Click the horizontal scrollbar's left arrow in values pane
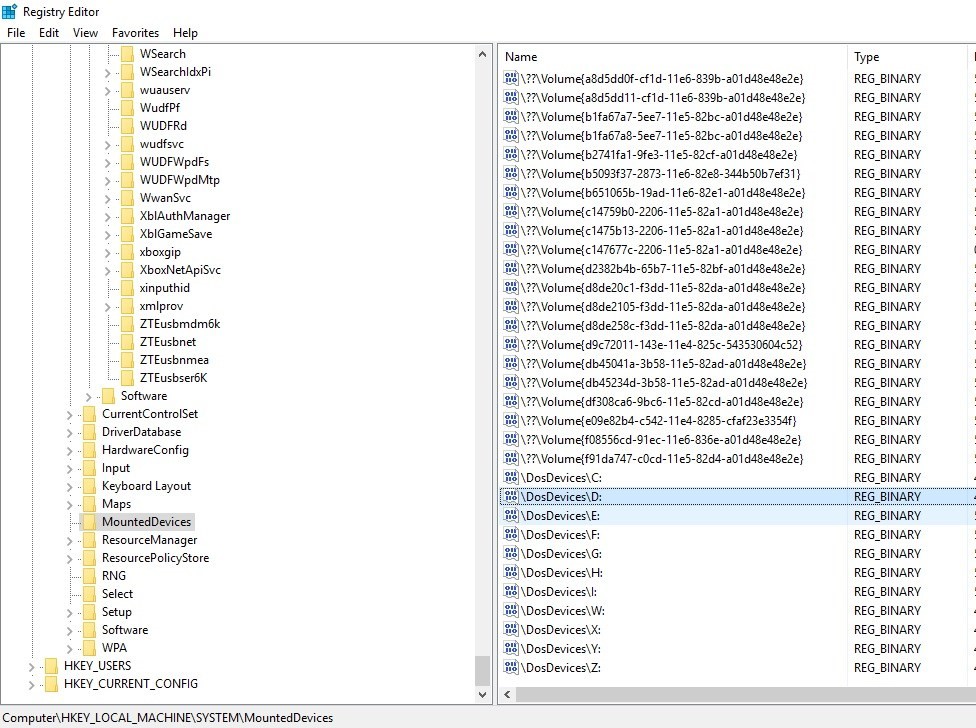Screen dimensions: 976x728 click(507, 694)
